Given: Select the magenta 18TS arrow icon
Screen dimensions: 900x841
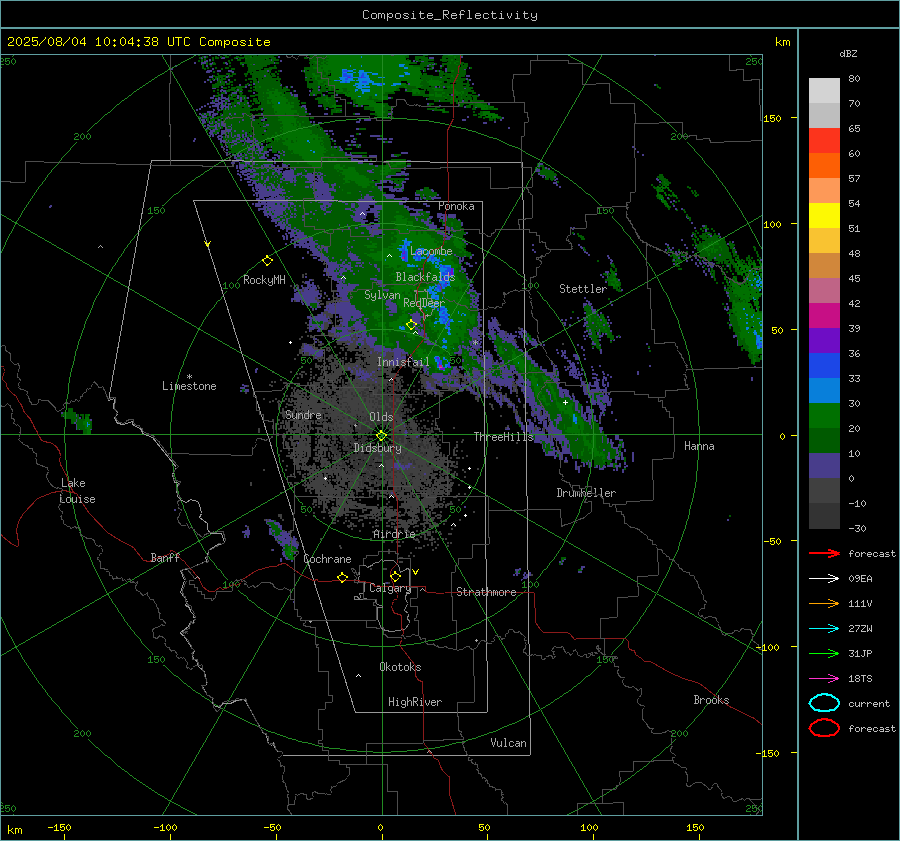Looking at the screenshot, I should [824, 679].
